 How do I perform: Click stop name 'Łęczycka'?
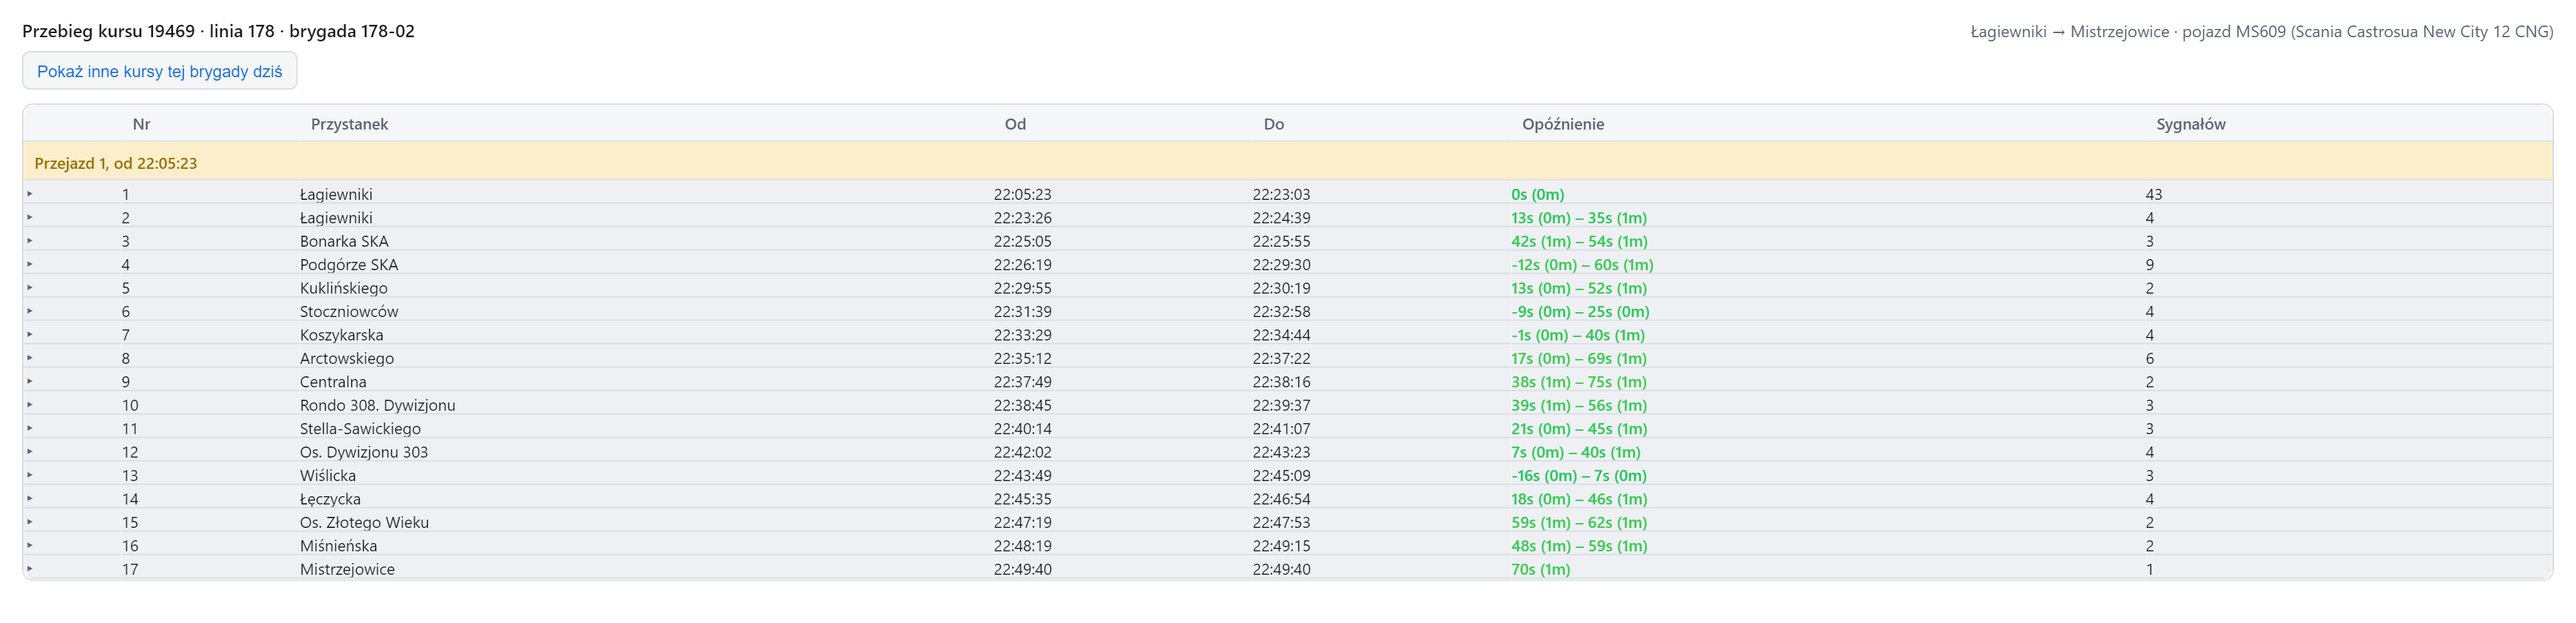click(x=330, y=499)
